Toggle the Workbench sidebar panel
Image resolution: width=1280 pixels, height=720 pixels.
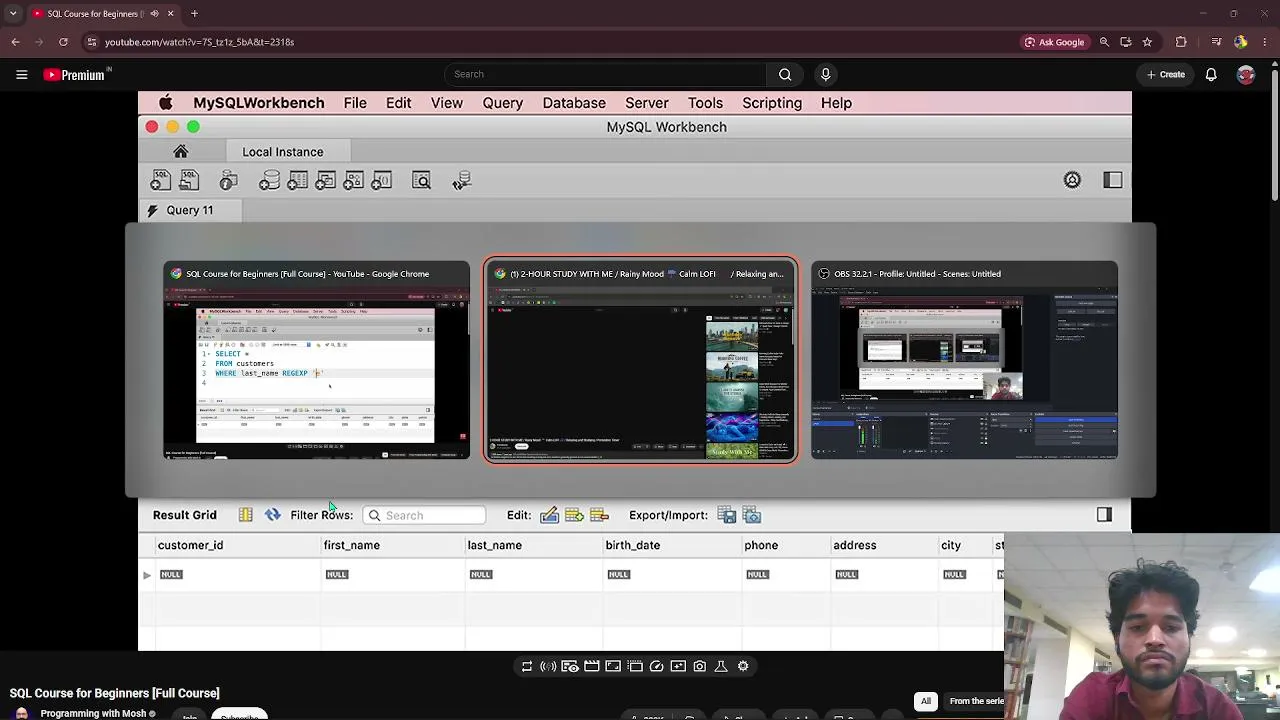point(1113,180)
